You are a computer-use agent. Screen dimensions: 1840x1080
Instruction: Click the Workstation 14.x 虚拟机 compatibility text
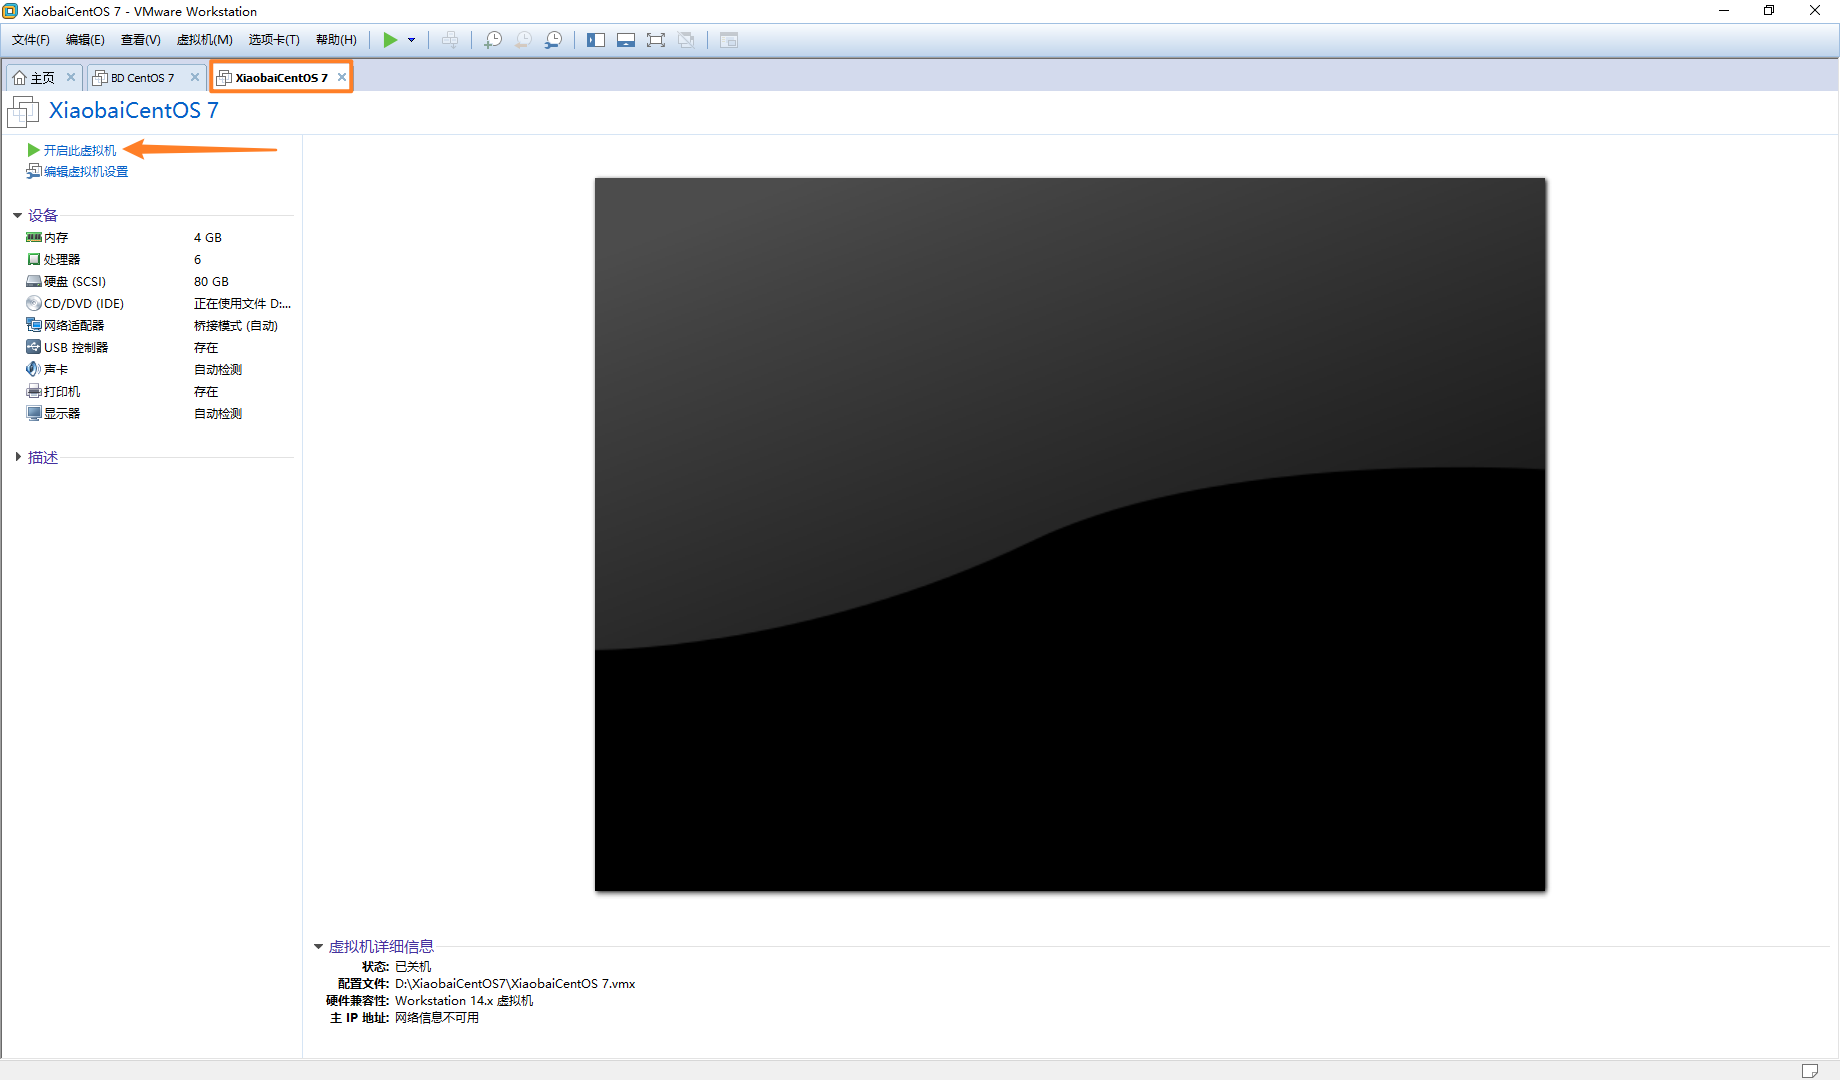(x=464, y=1001)
